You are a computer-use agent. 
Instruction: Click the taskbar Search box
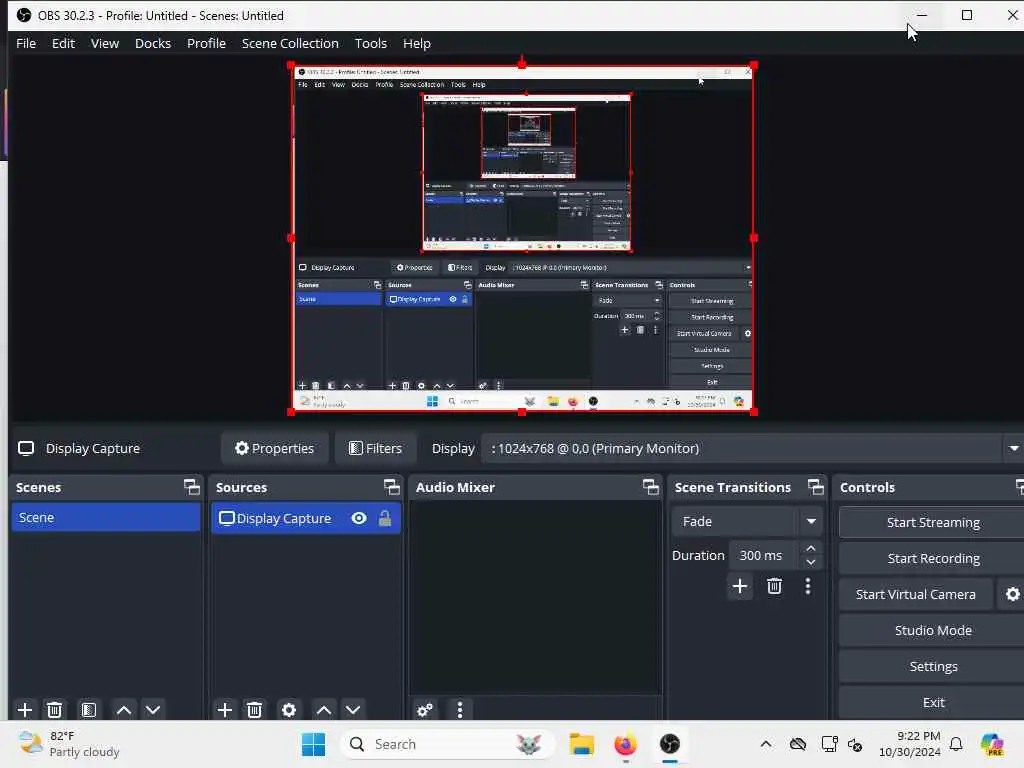pyautogui.click(x=447, y=744)
